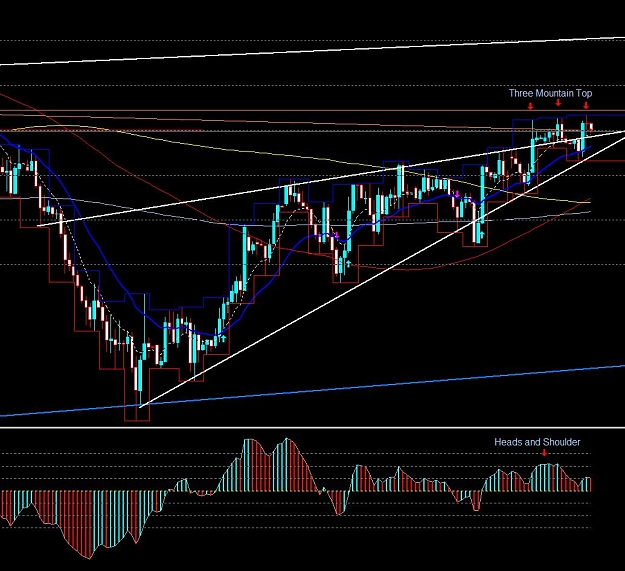This screenshot has width=625, height=571.
Task: Click the red arrow under 'Heads and Shoulder'
Action: click(544, 453)
